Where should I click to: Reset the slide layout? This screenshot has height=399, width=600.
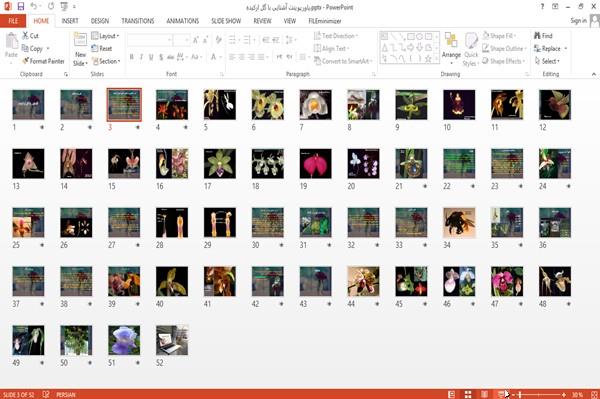(x=102, y=48)
